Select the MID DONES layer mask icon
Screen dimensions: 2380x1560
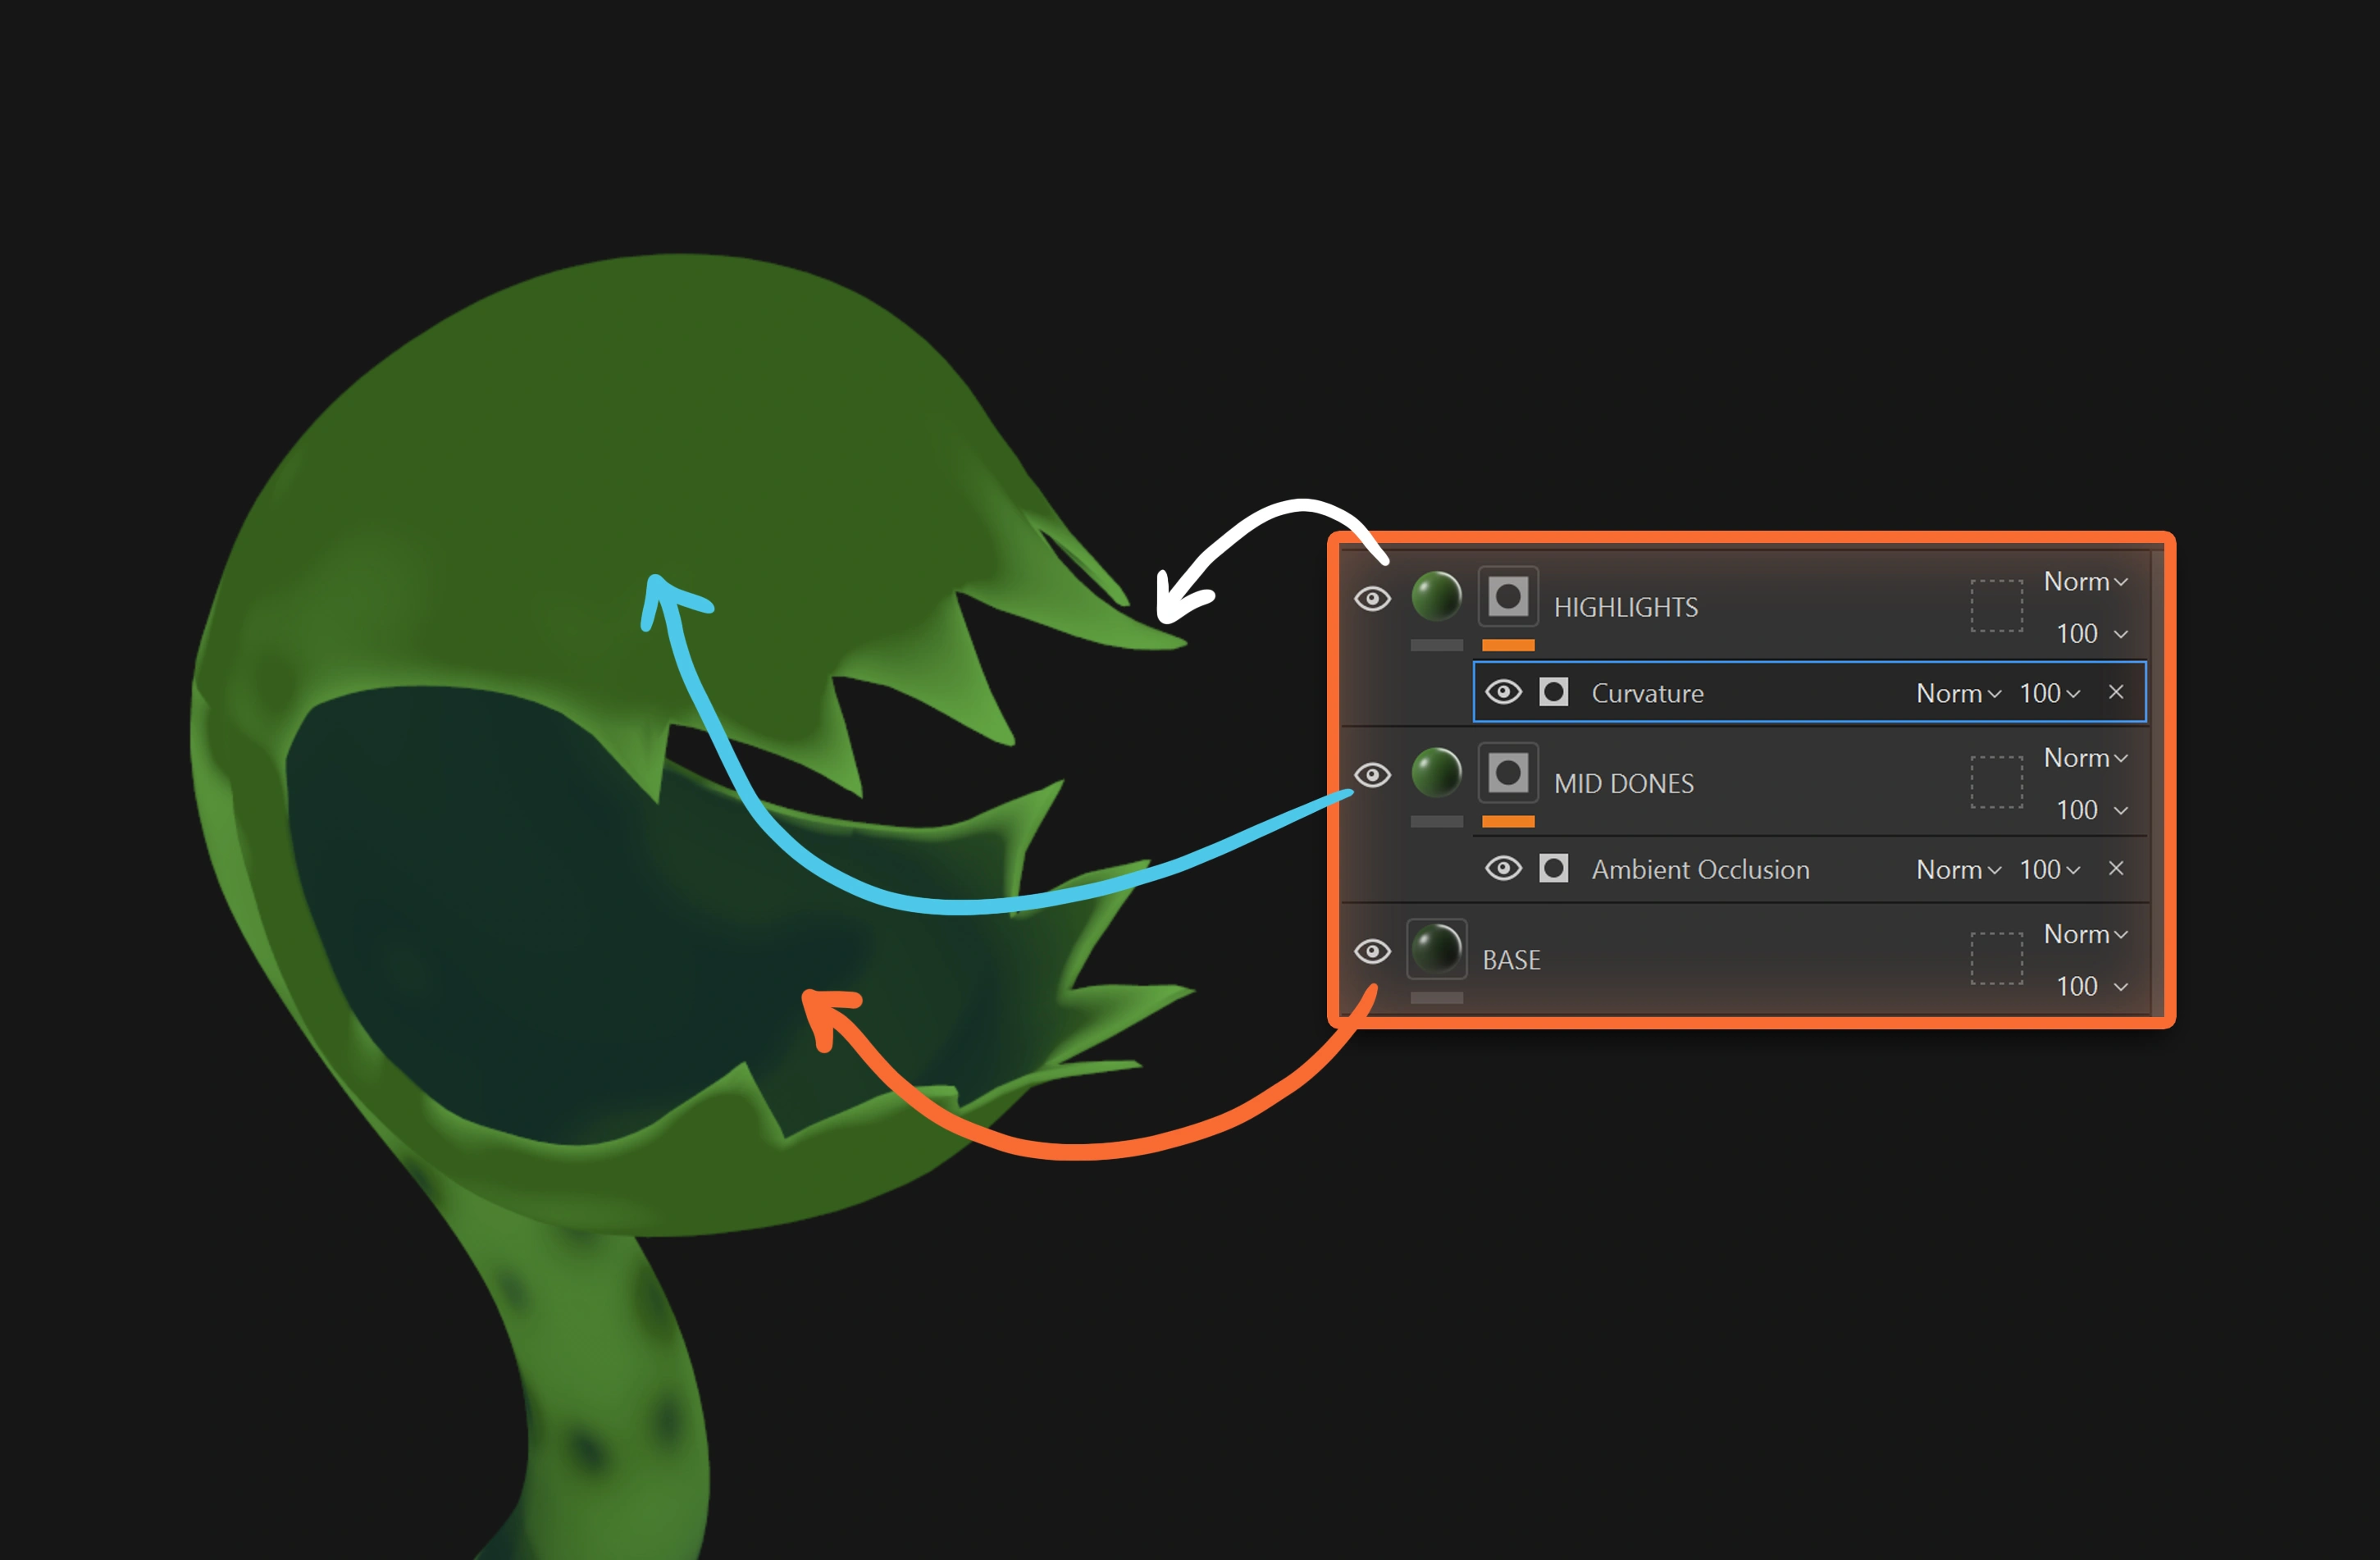click(1508, 773)
